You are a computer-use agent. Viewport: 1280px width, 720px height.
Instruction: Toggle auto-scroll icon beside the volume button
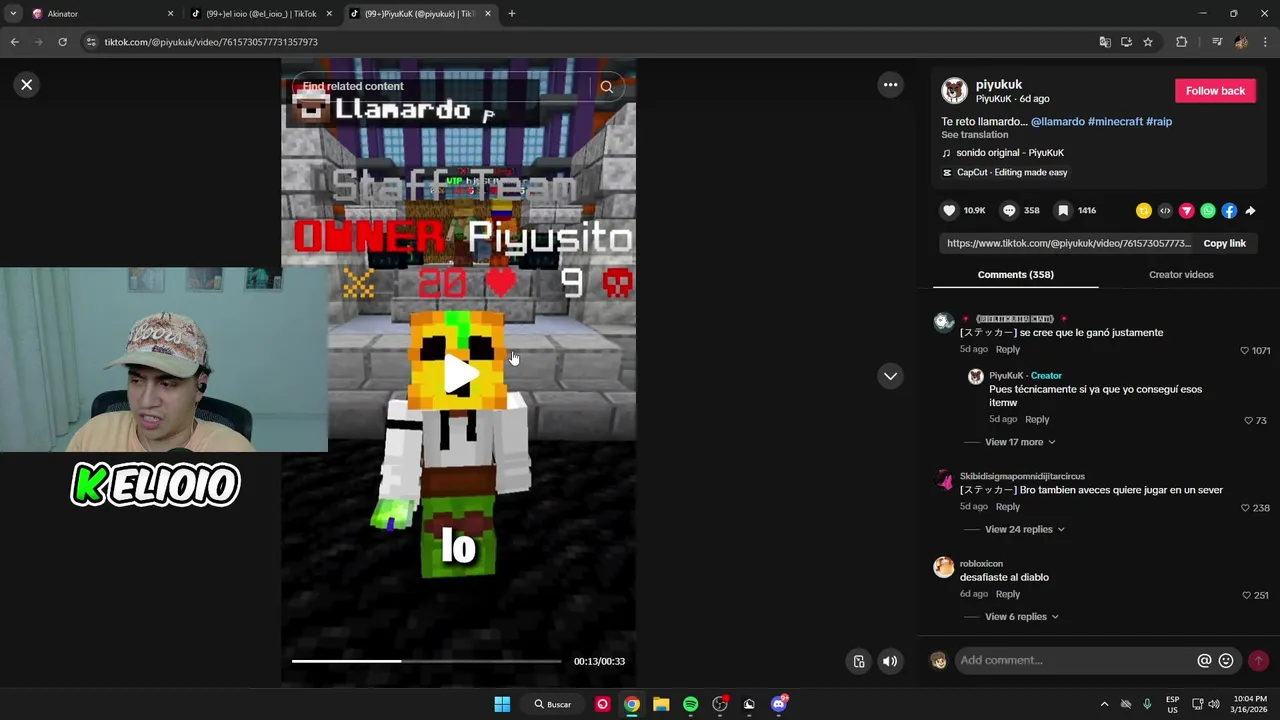tap(859, 661)
